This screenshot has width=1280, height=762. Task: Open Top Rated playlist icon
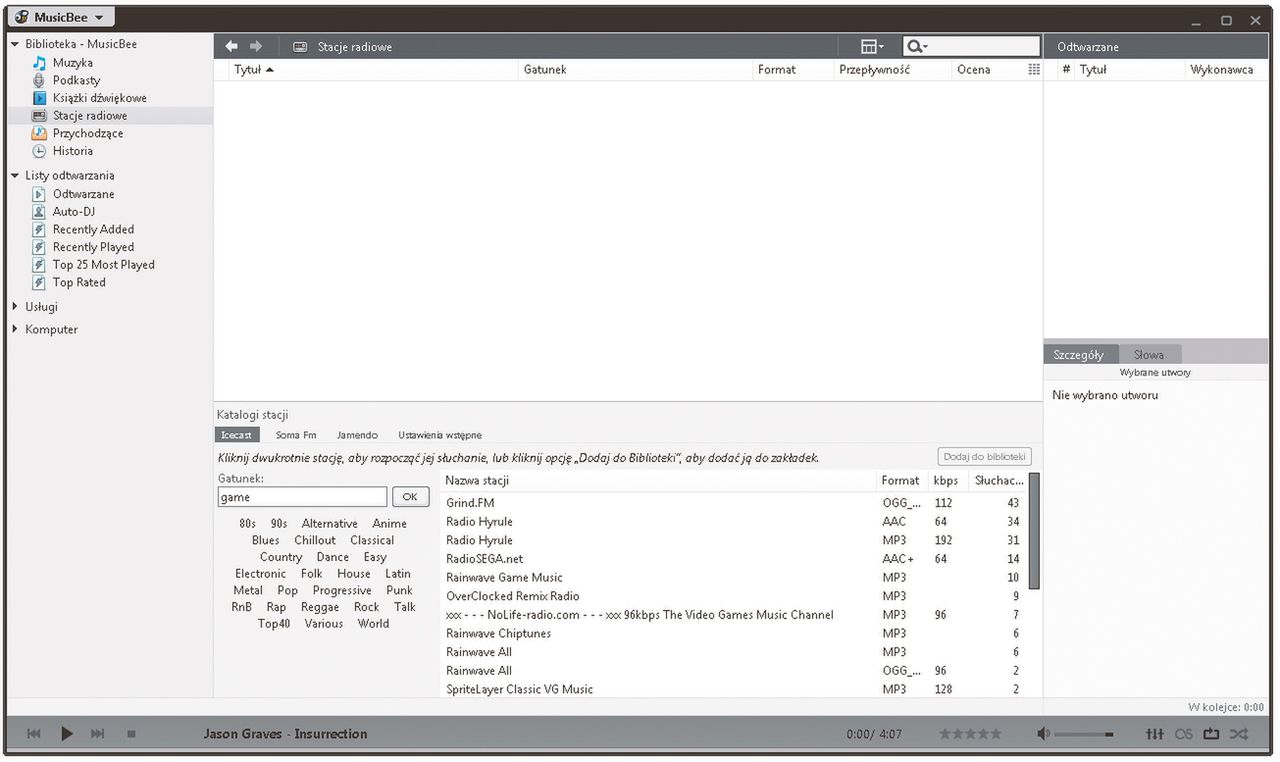(39, 282)
